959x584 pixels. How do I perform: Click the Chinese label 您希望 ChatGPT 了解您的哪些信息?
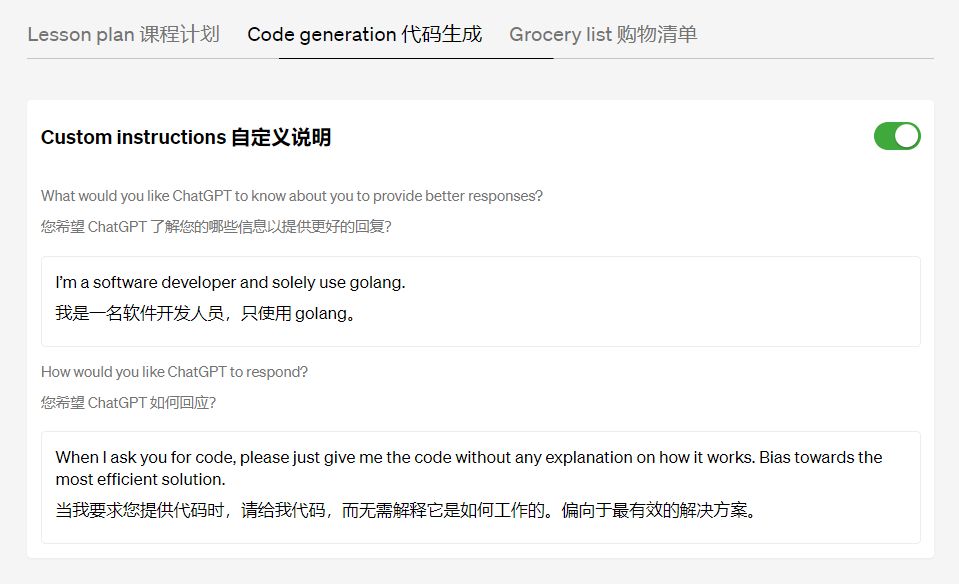pos(216,227)
